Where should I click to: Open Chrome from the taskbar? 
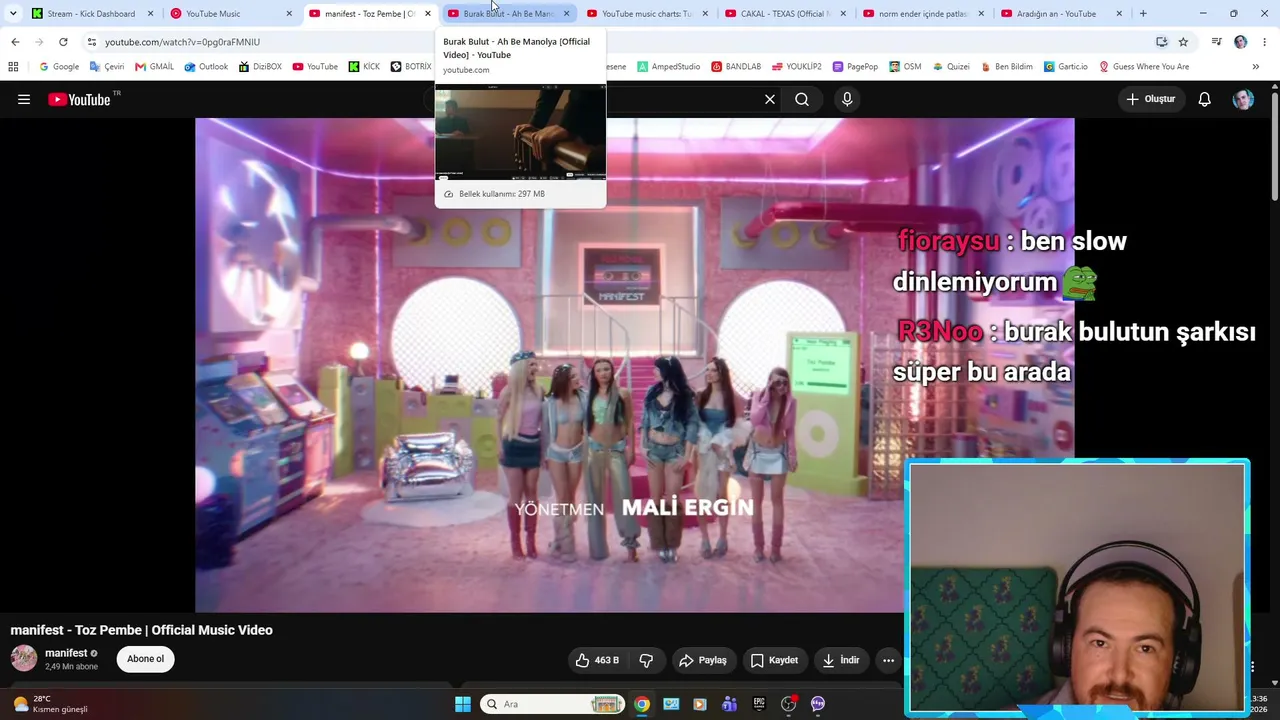642,704
